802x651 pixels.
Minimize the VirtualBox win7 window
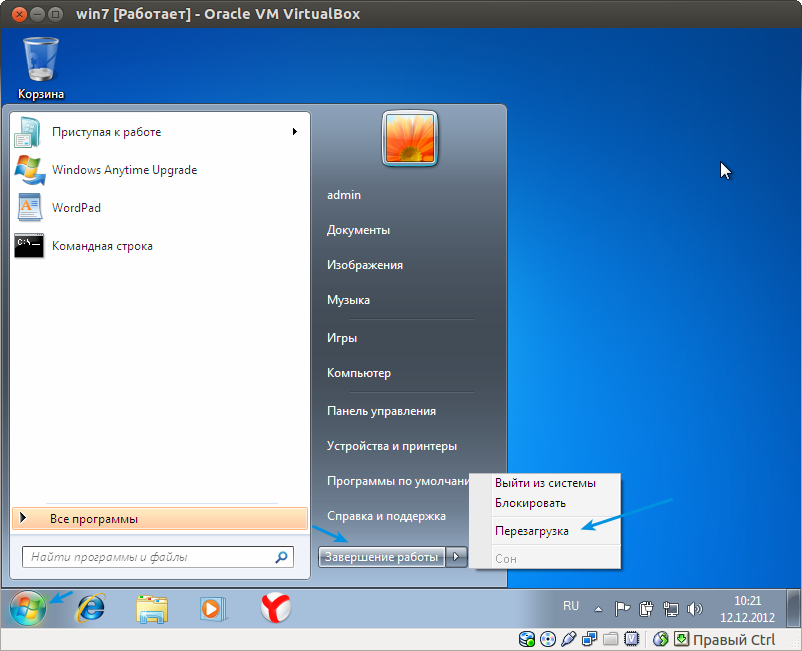pos(37,14)
